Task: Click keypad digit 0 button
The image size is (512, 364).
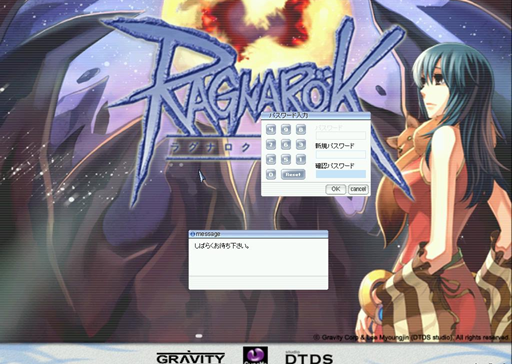Action: (271, 174)
